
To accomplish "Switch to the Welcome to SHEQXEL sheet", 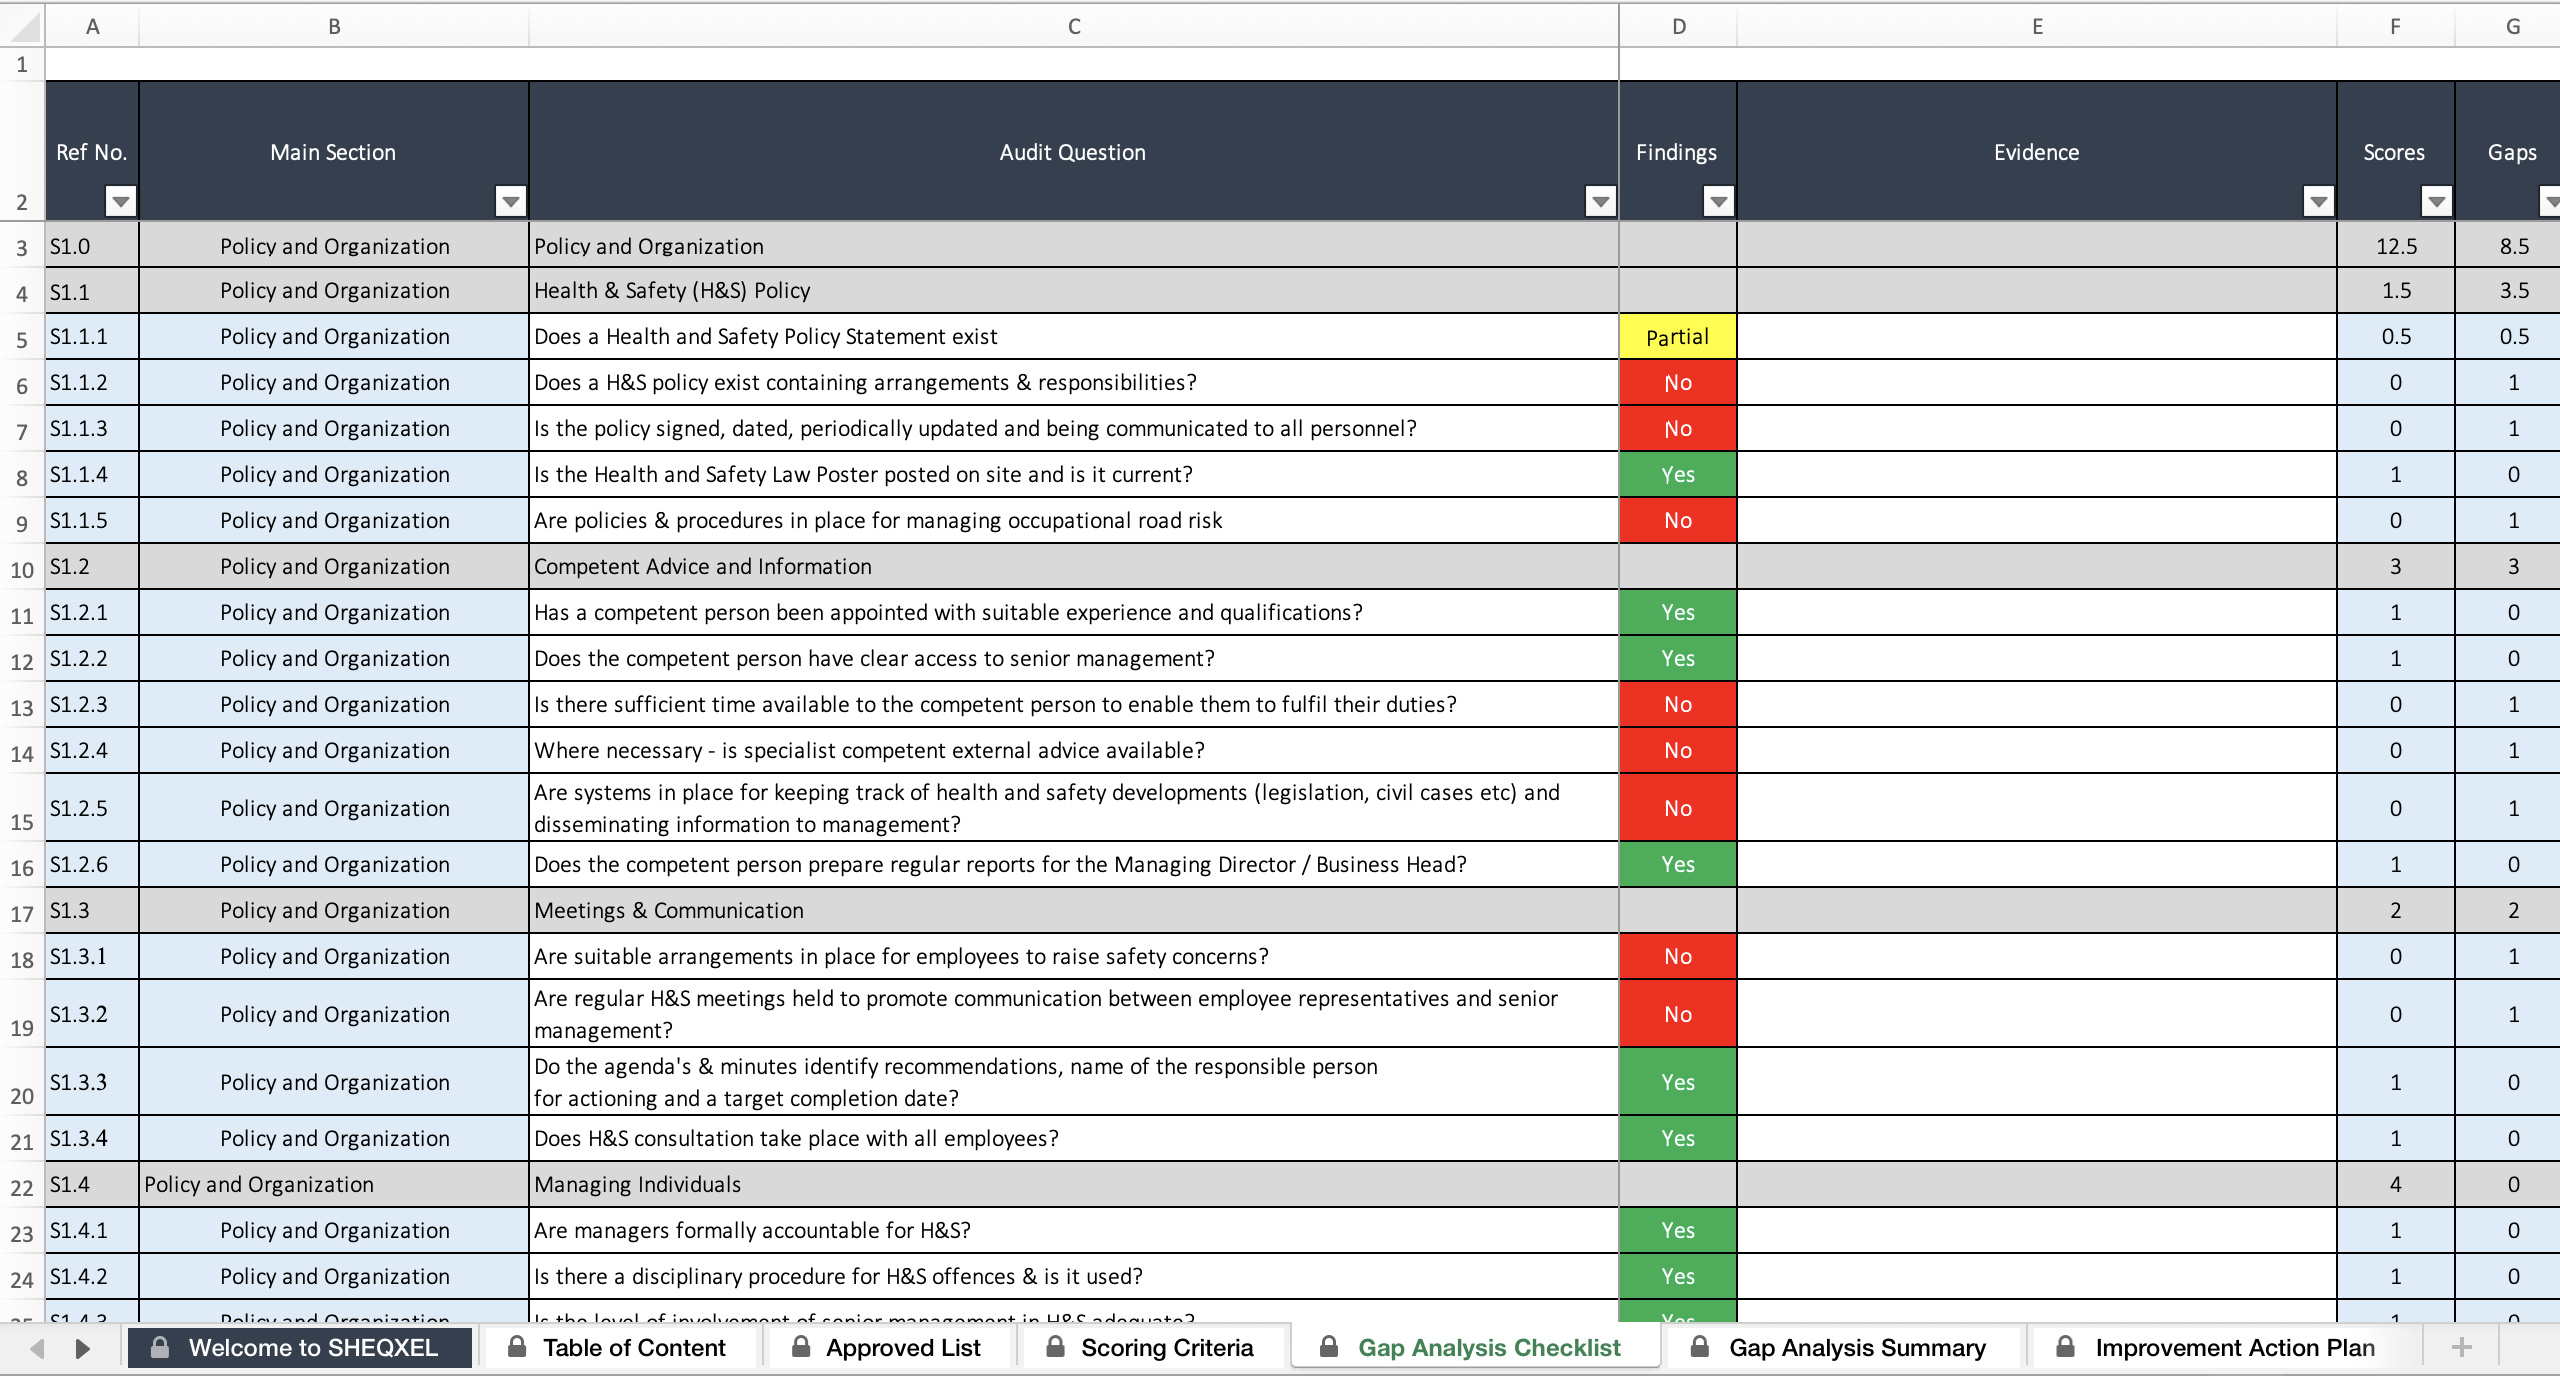I will point(300,1348).
